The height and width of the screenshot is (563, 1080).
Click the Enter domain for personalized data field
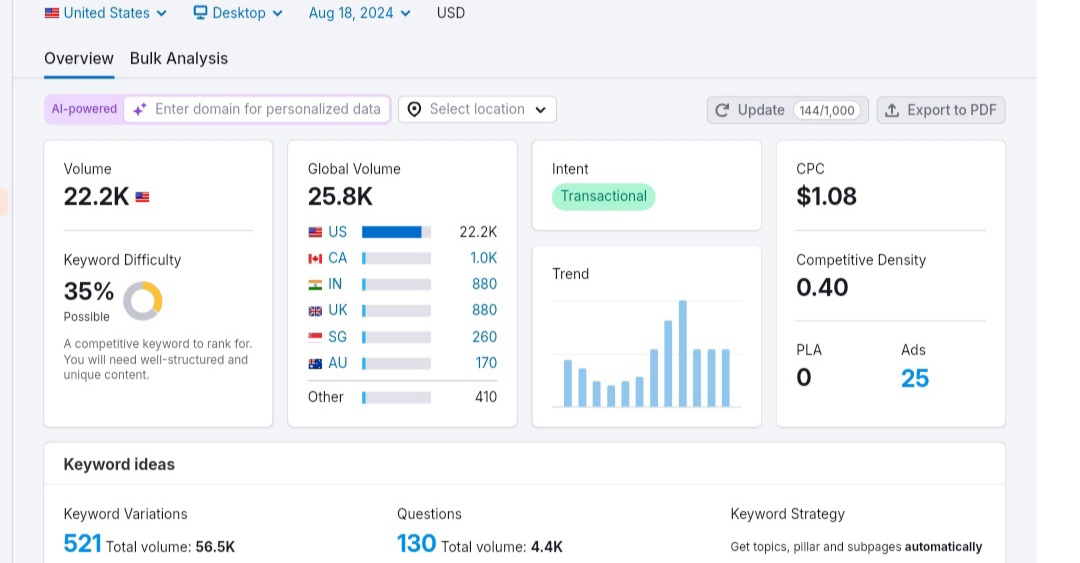(x=257, y=110)
